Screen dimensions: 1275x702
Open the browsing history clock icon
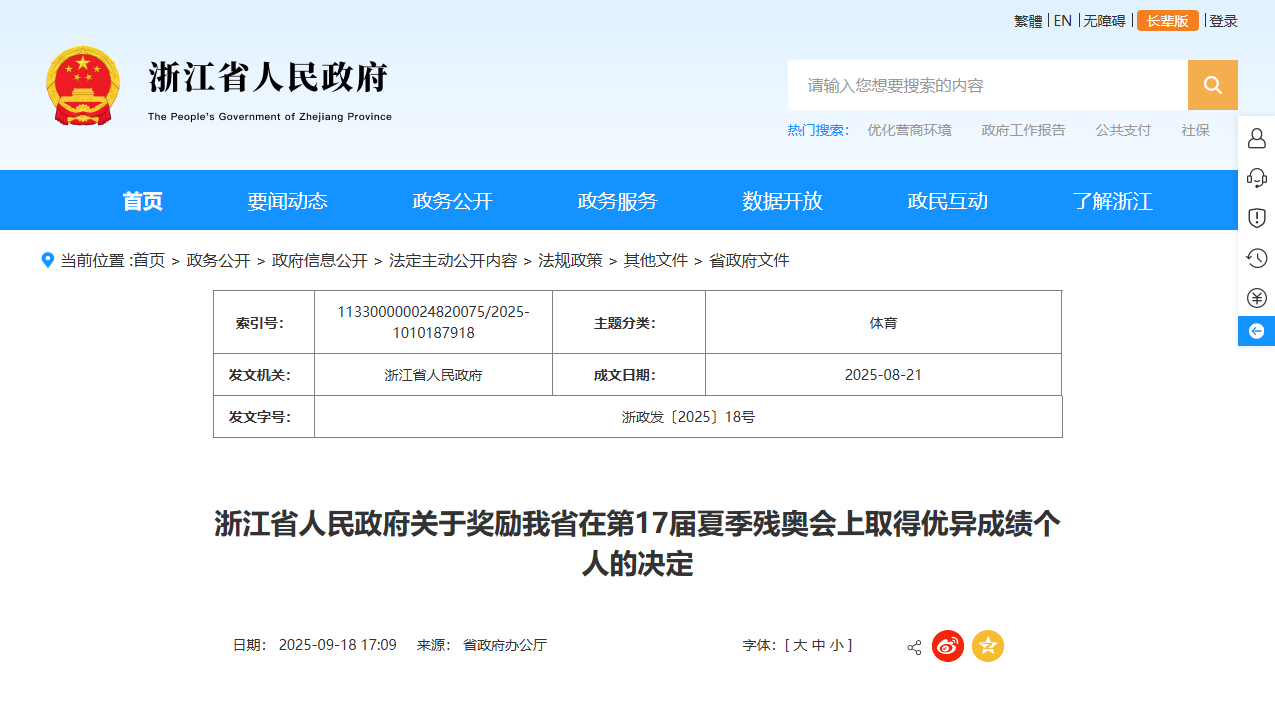pos(1256,258)
